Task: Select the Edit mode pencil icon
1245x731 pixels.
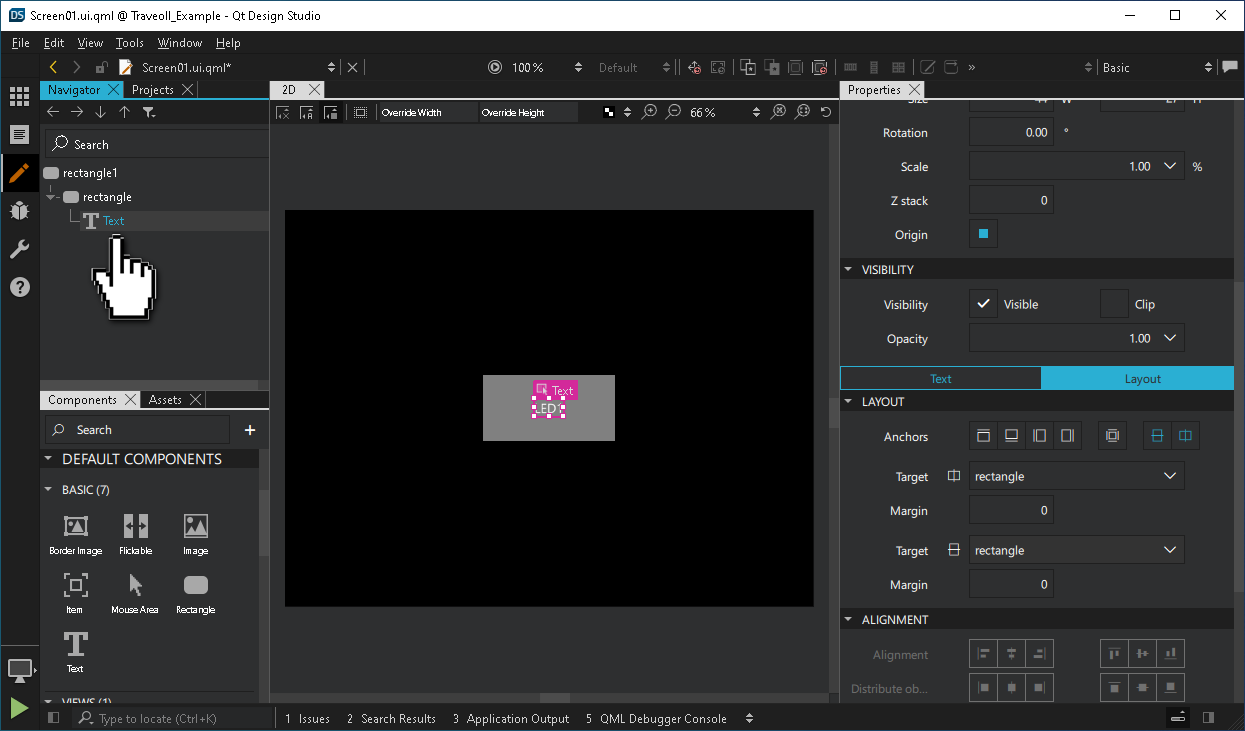Action: (20, 173)
